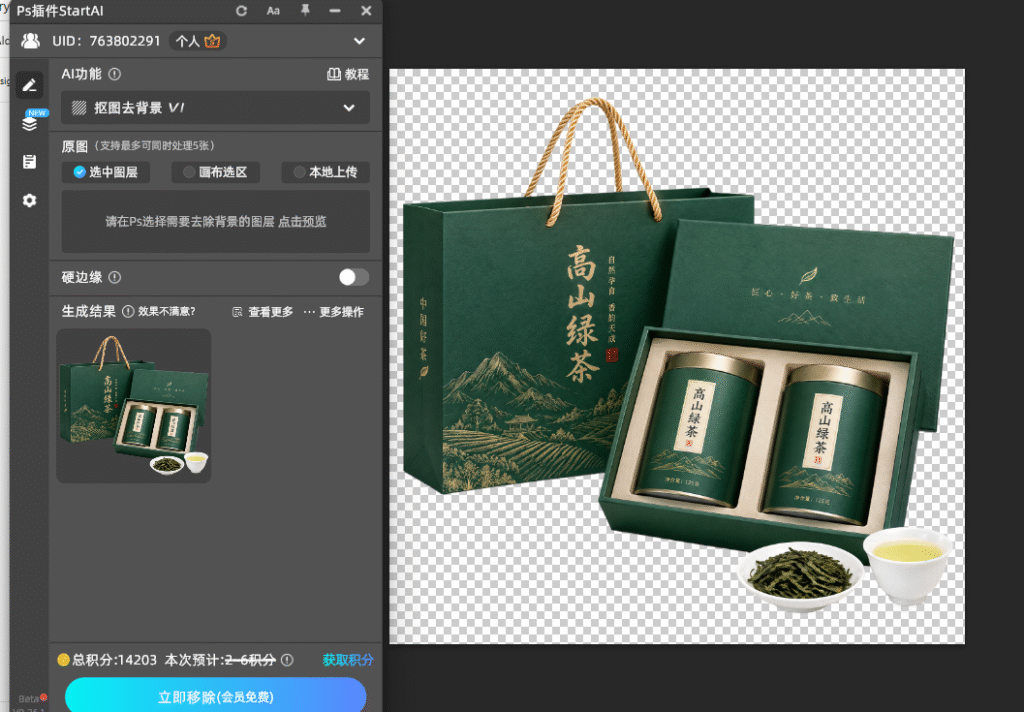Click the 效果不满意? link
The width and height of the screenshot is (1024, 712).
point(167,312)
